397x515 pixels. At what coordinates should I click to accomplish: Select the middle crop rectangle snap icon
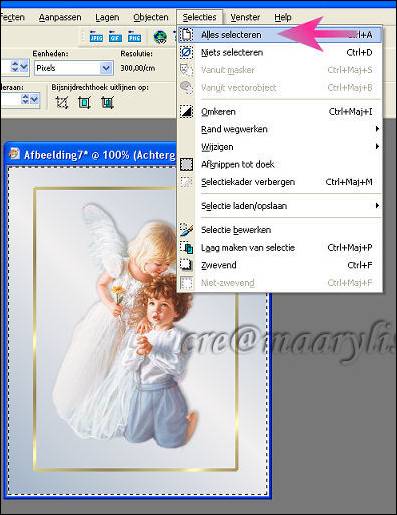[84, 103]
